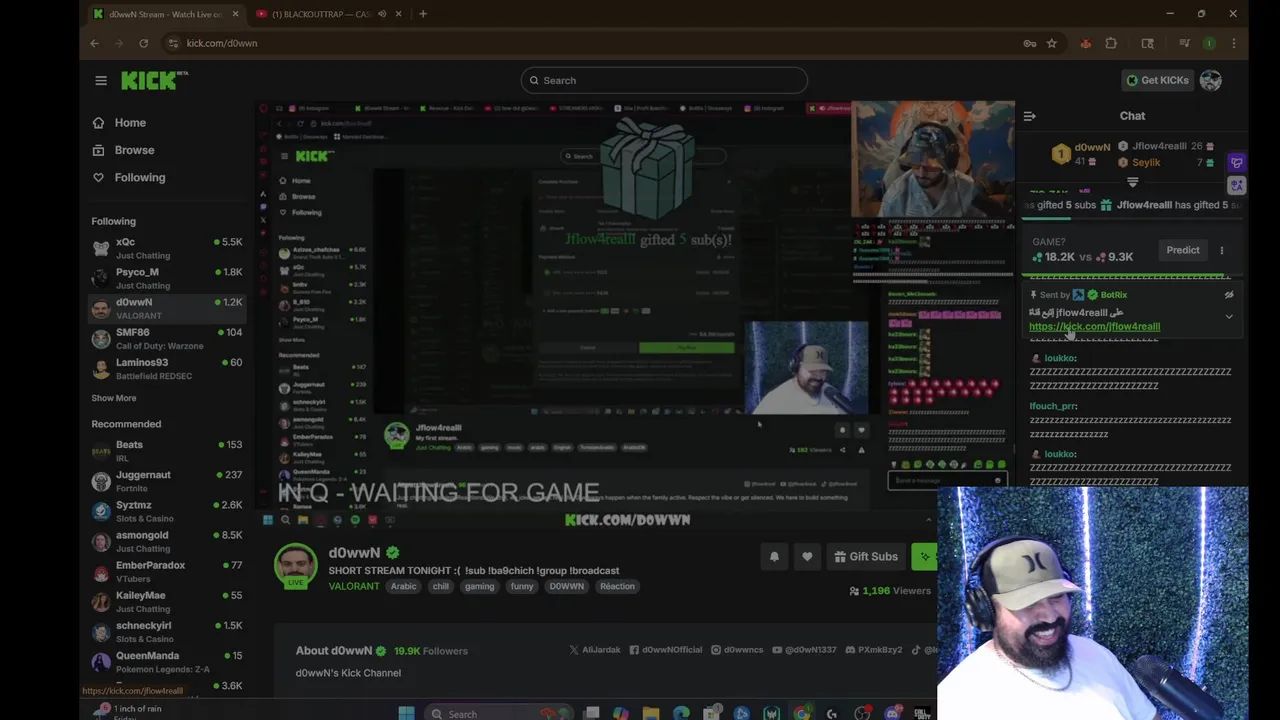Open Syztmz recommended channel
Image resolution: width=1280 pixels, height=720 pixels.
coord(167,511)
